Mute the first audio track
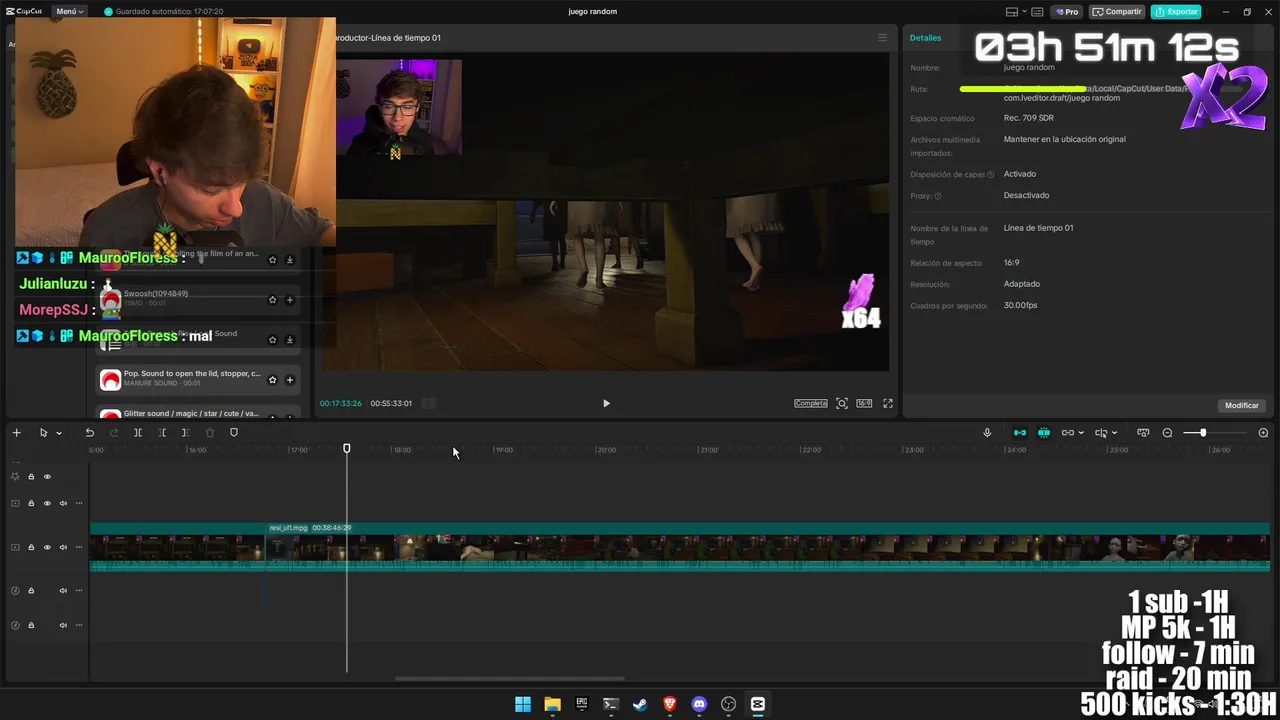This screenshot has width=1280, height=720. [x=63, y=591]
